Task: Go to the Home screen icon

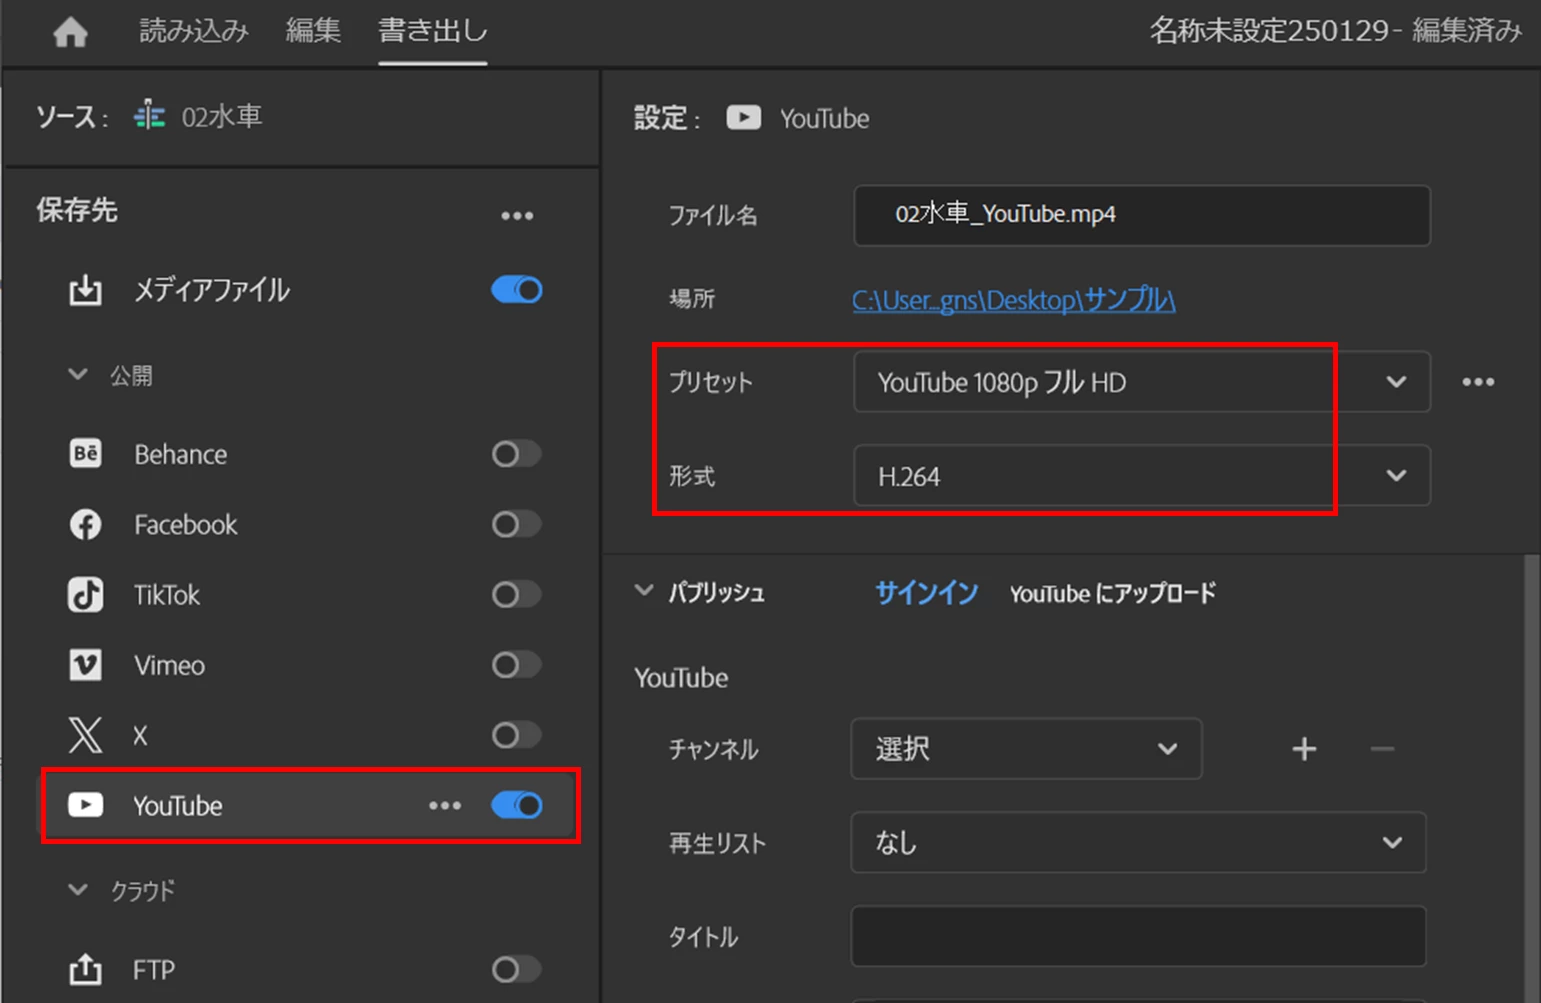Action: [70, 32]
